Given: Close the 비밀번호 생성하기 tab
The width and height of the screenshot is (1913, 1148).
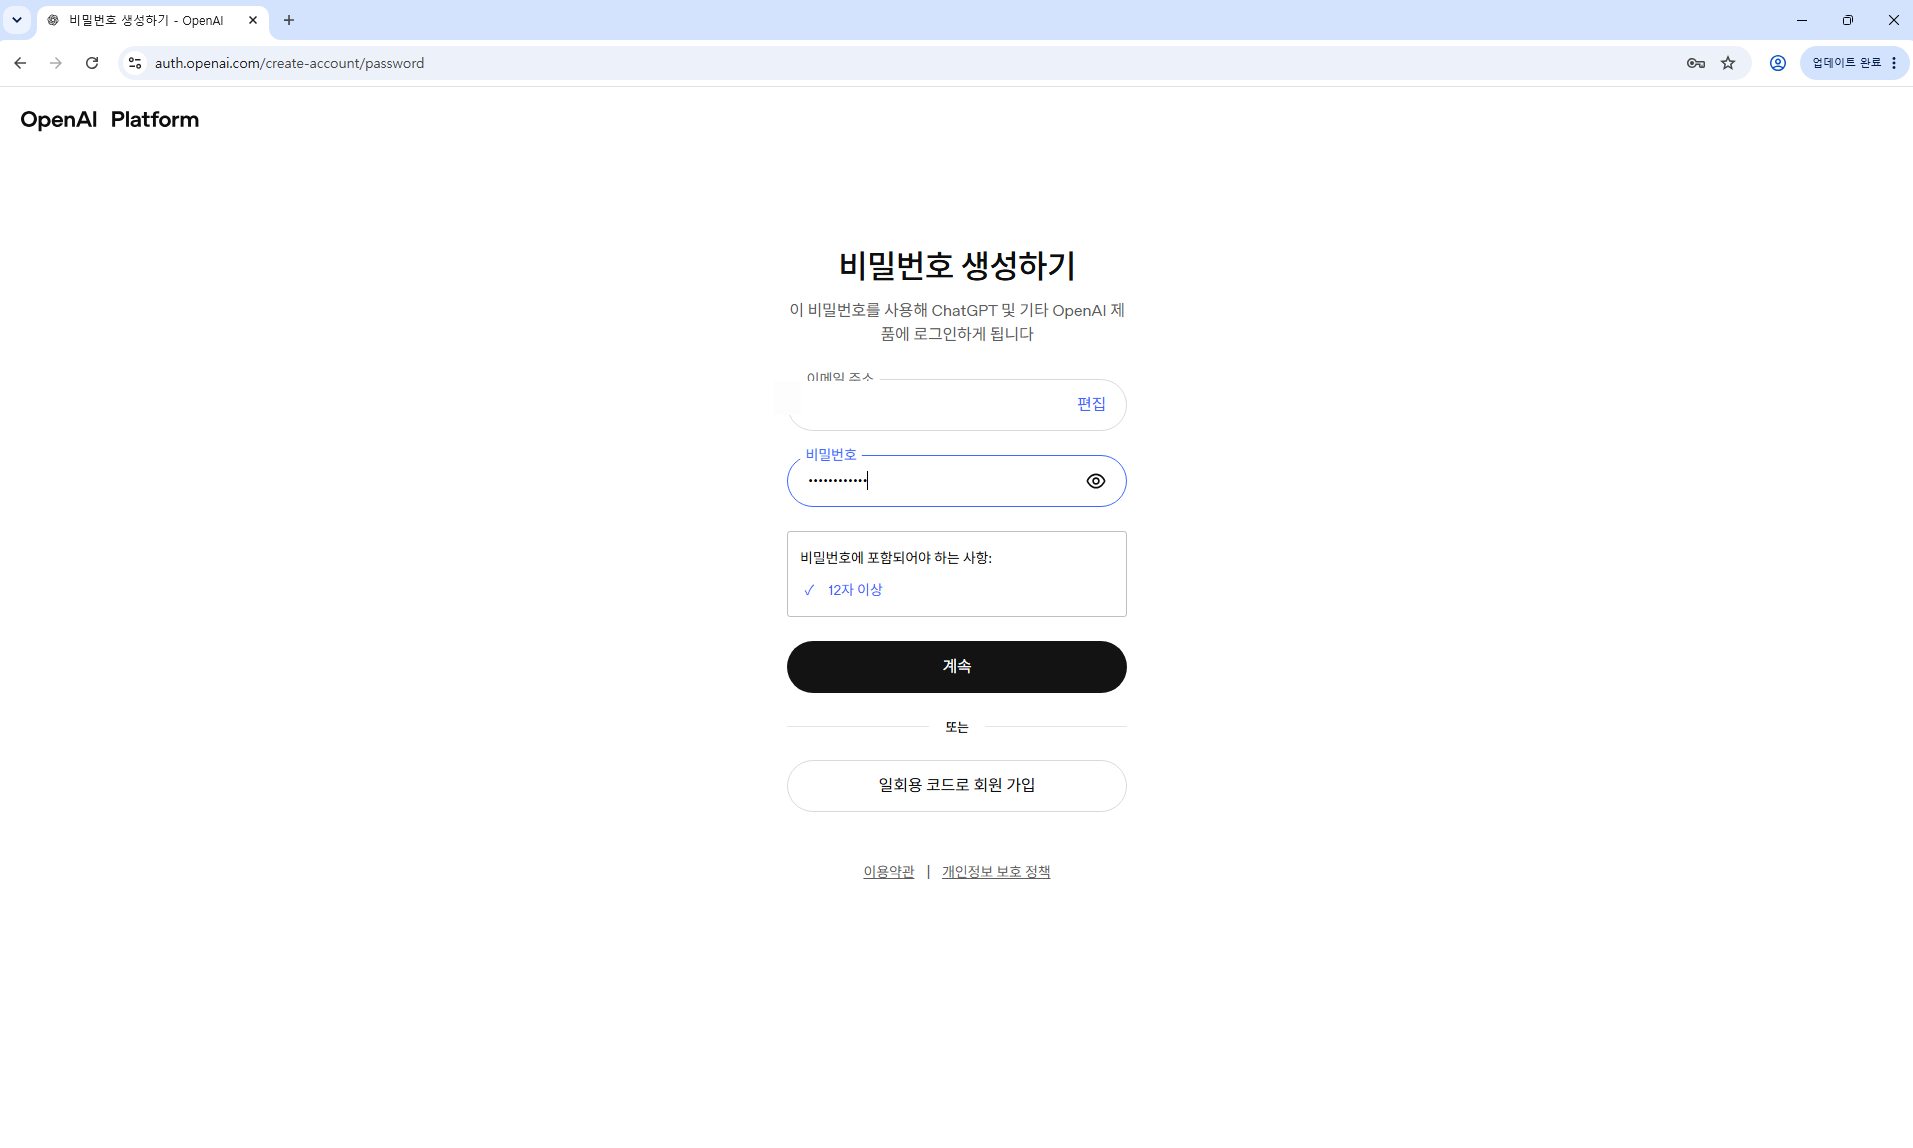Looking at the screenshot, I should pos(253,20).
